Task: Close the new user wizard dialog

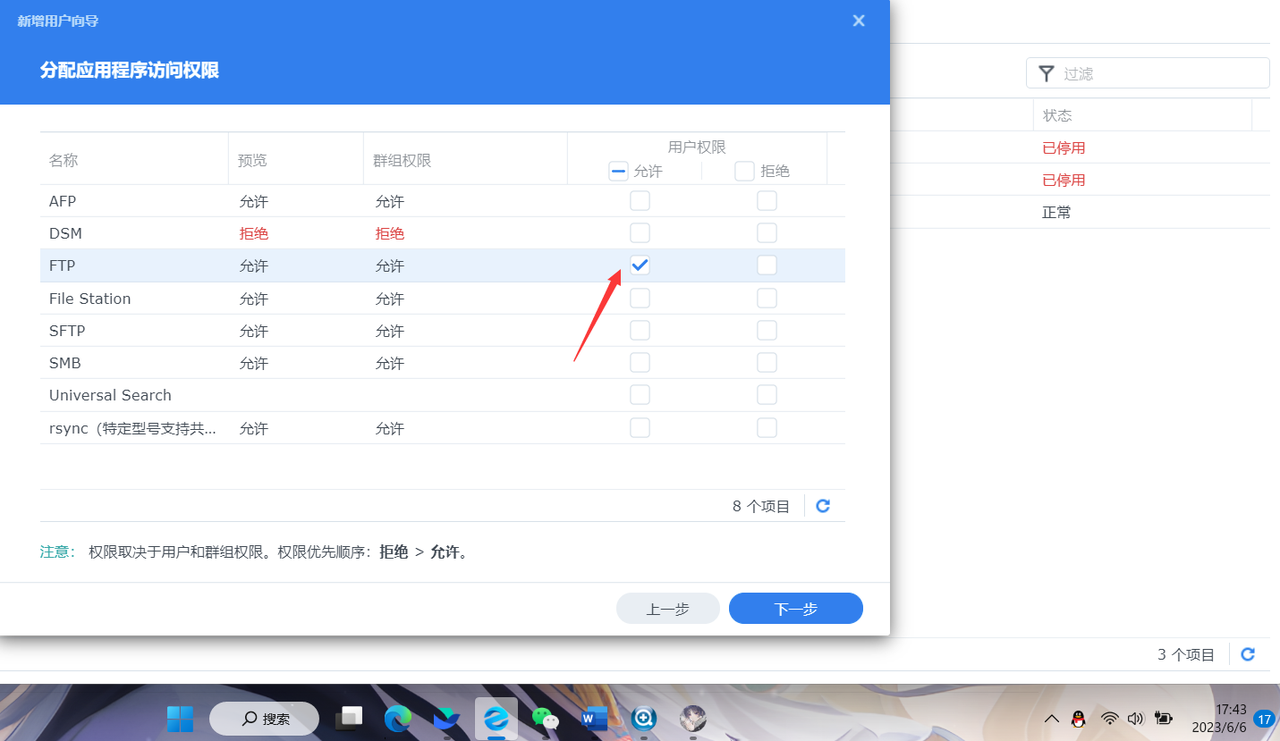Action: click(858, 21)
